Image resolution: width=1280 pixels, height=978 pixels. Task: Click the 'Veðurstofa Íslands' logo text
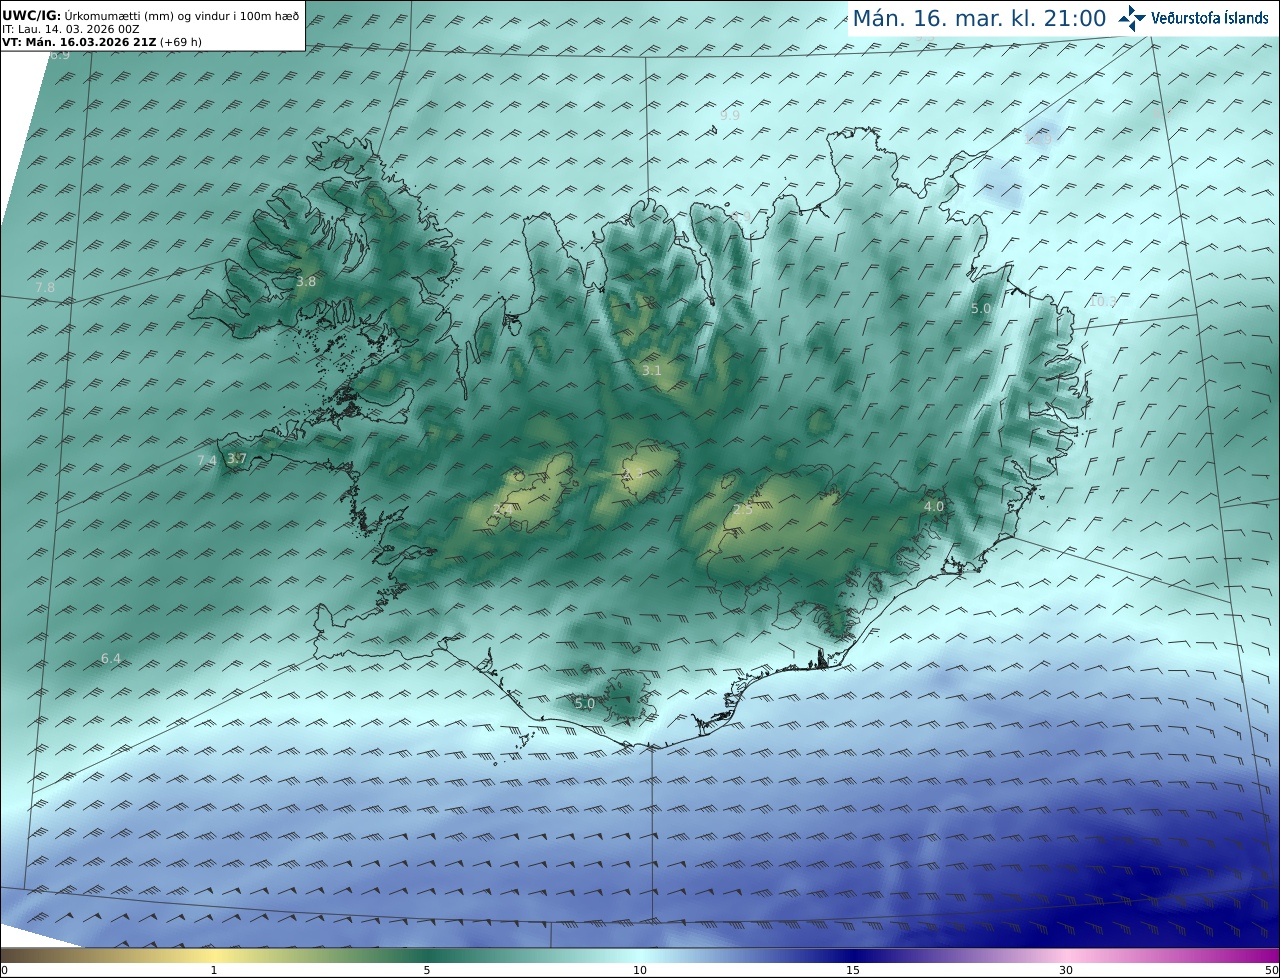pyautogui.click(x=1210, y=18)
